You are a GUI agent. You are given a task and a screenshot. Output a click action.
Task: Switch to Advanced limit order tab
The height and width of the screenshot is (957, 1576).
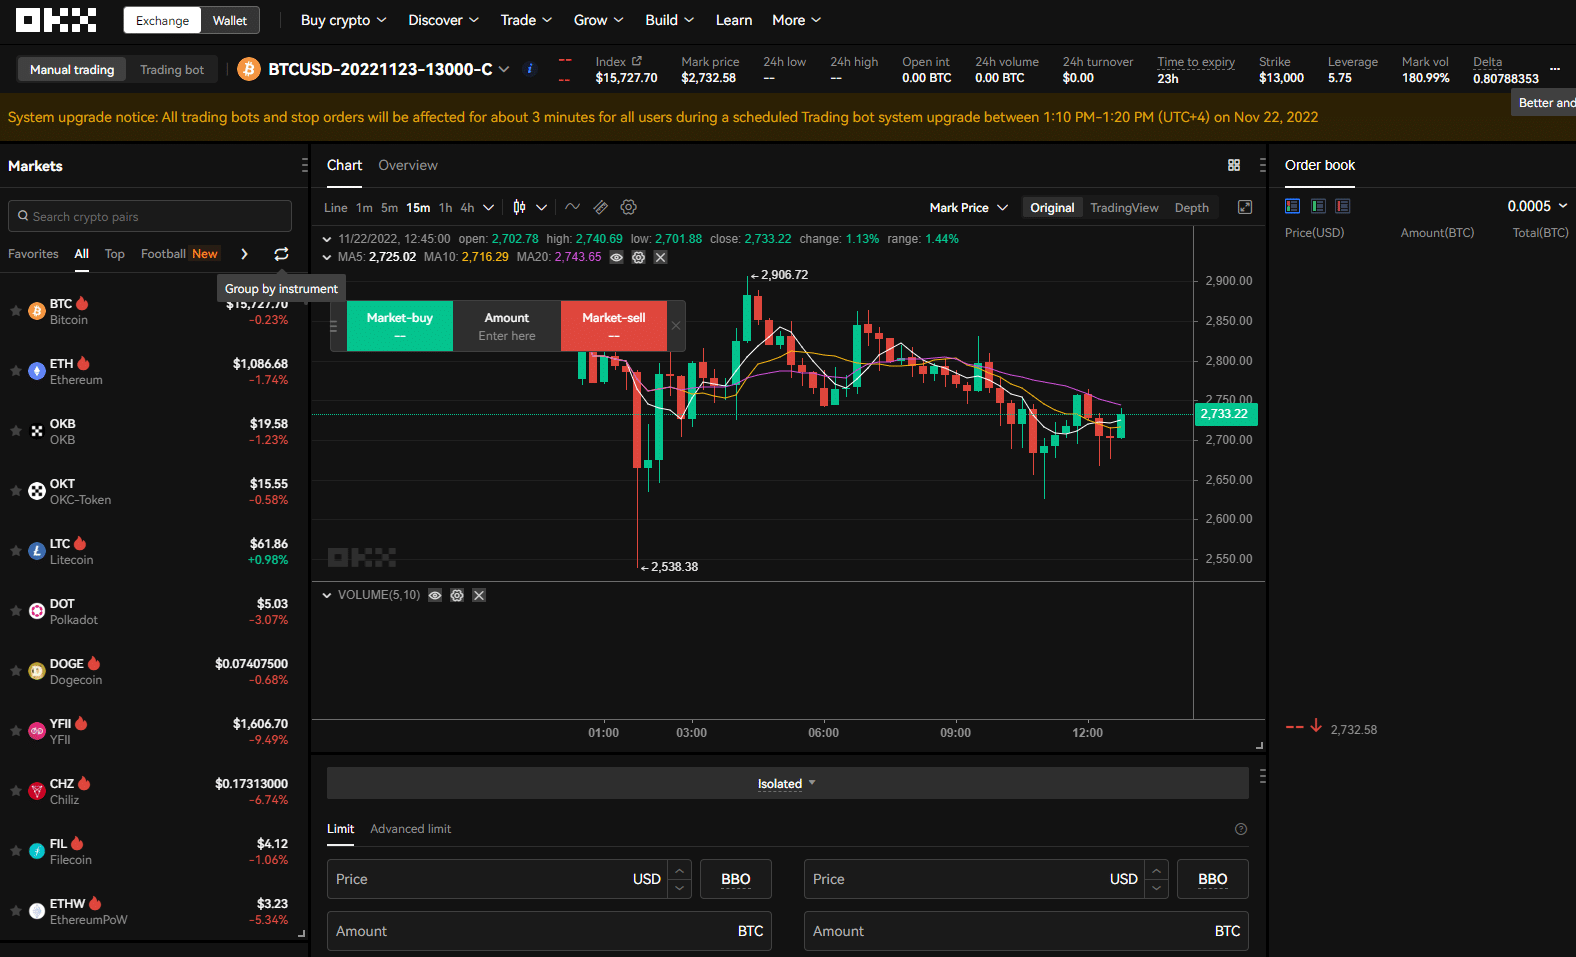[x=410, y=829]
